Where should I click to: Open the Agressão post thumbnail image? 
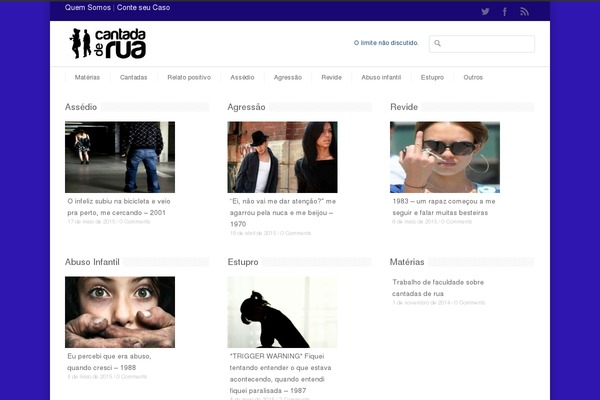click(282, 157)
